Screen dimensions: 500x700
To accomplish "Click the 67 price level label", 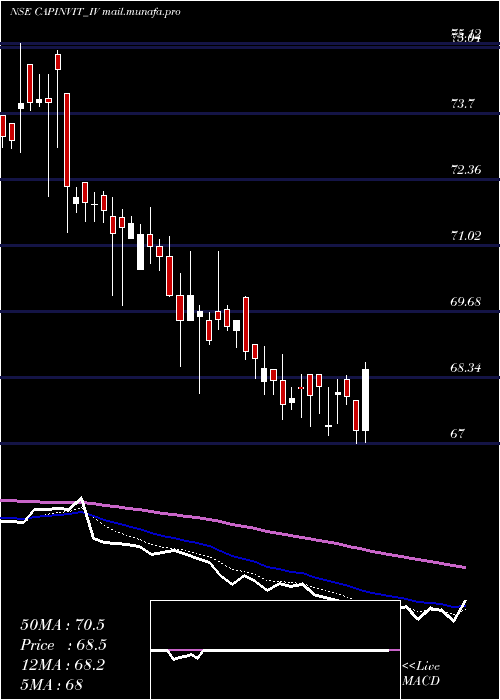I will tap(458, 433).
